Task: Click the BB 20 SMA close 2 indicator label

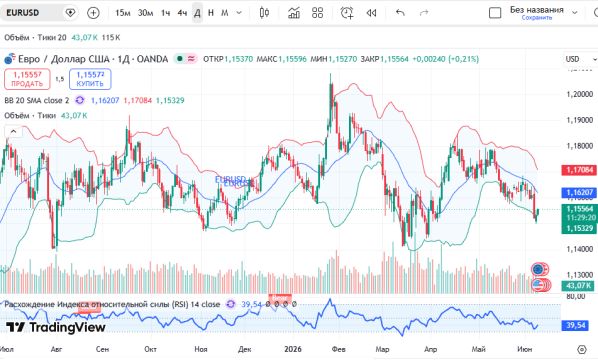Action: (37, 100)
